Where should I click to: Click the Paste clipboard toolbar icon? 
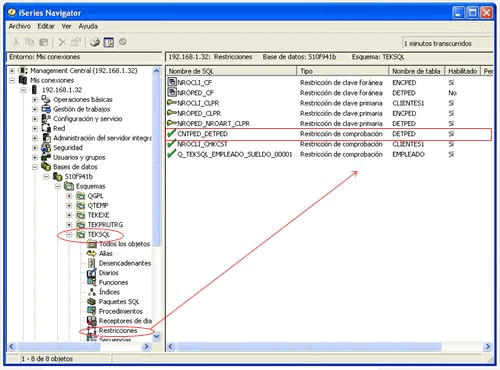44,42
